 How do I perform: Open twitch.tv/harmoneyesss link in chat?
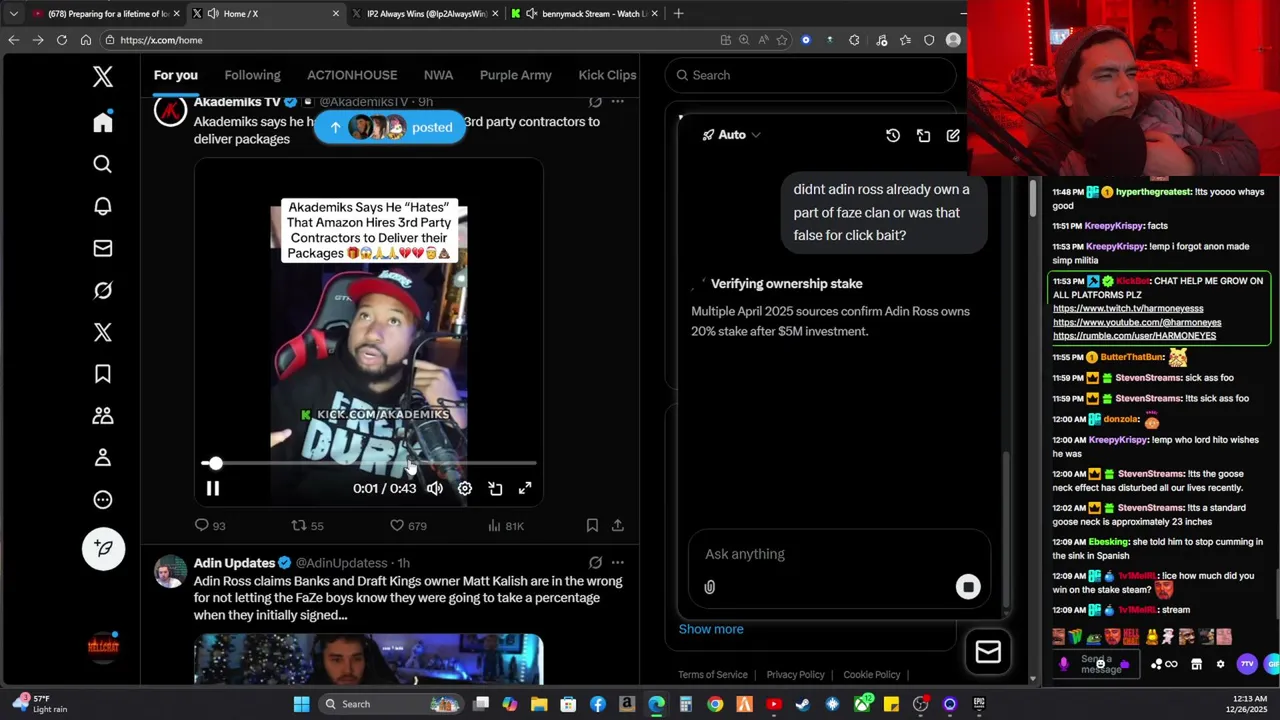click(x=1128, y=309)
